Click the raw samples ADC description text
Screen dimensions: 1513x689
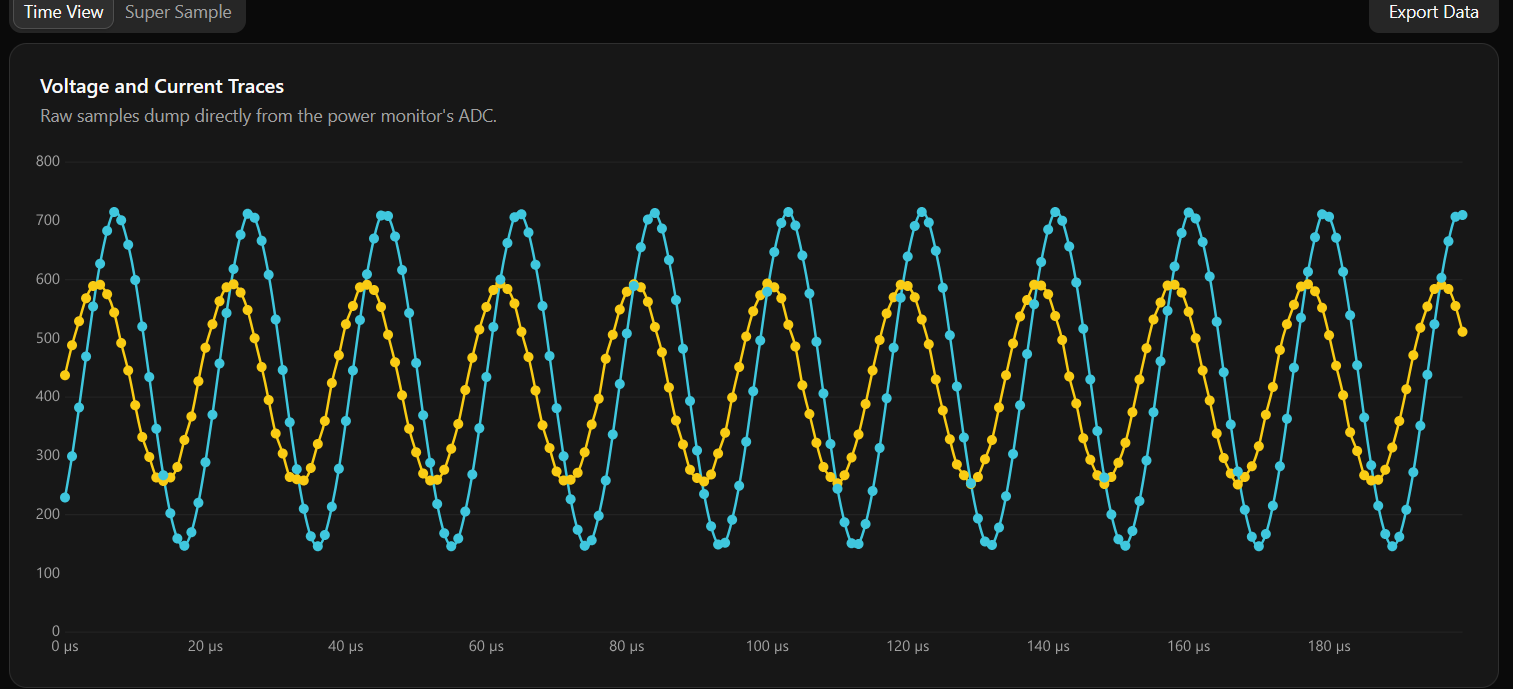[268, 116]
